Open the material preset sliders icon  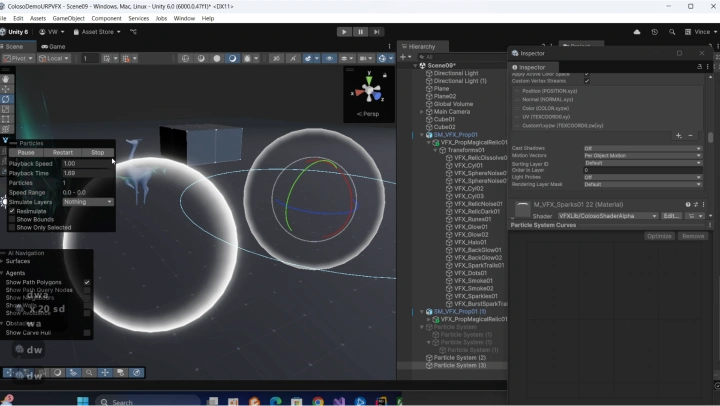pyautogui.click(x=696, y=204)
